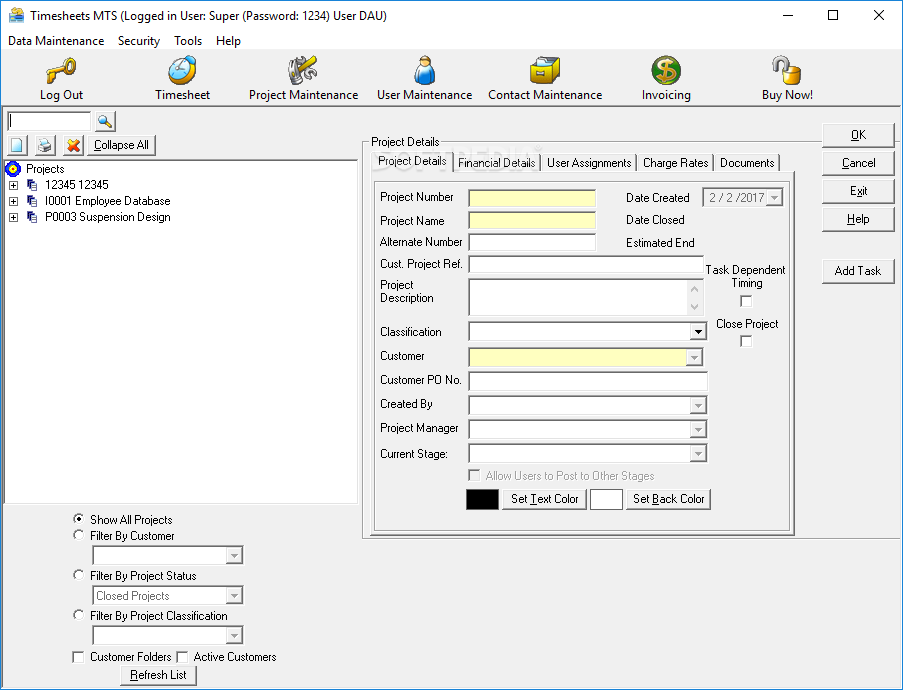Click the icon beside P0003 Suspension Design
The height and width of the screenshot is (690, 903).
(32, 217)
